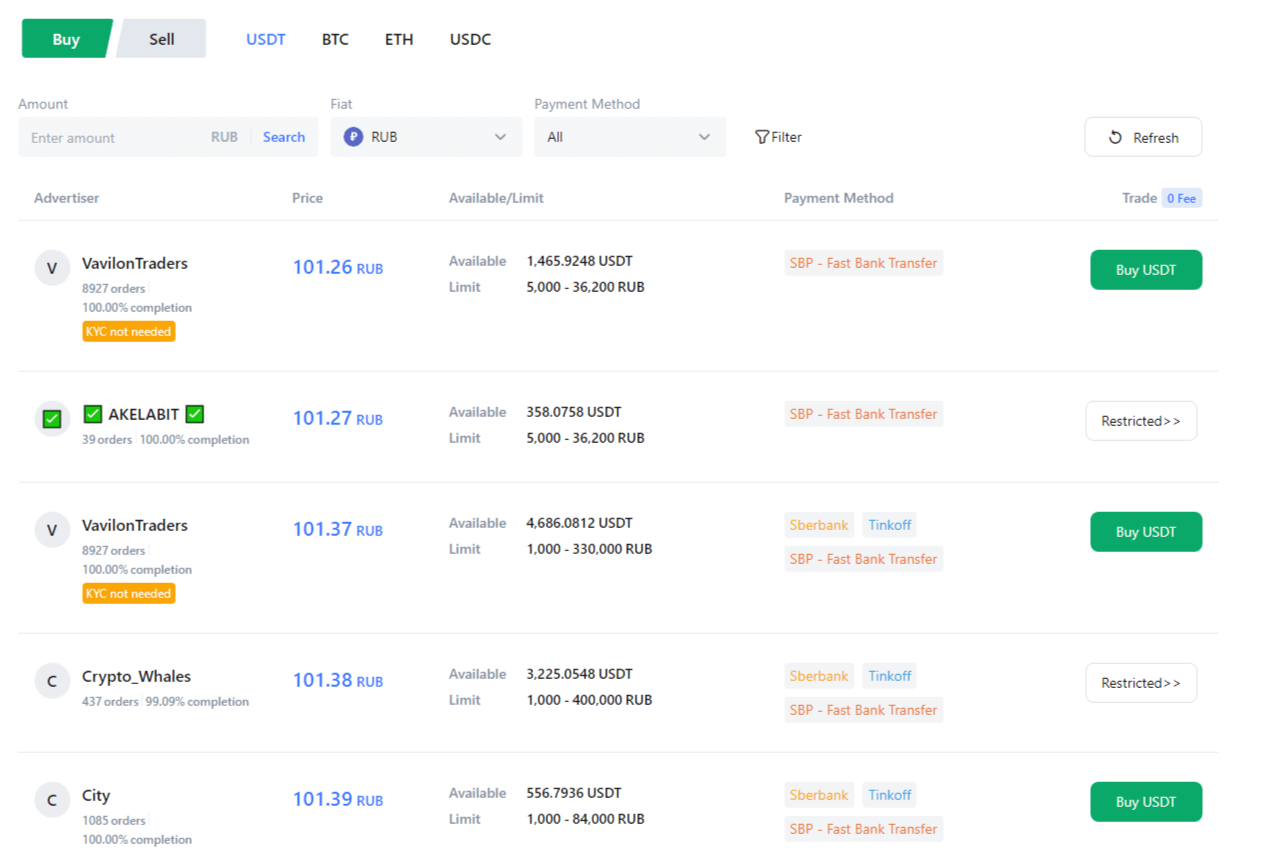The image size is (1277, 851).
Task: Click the first VavilonTraders avatar at 101.26
Action: coord(52,268)
